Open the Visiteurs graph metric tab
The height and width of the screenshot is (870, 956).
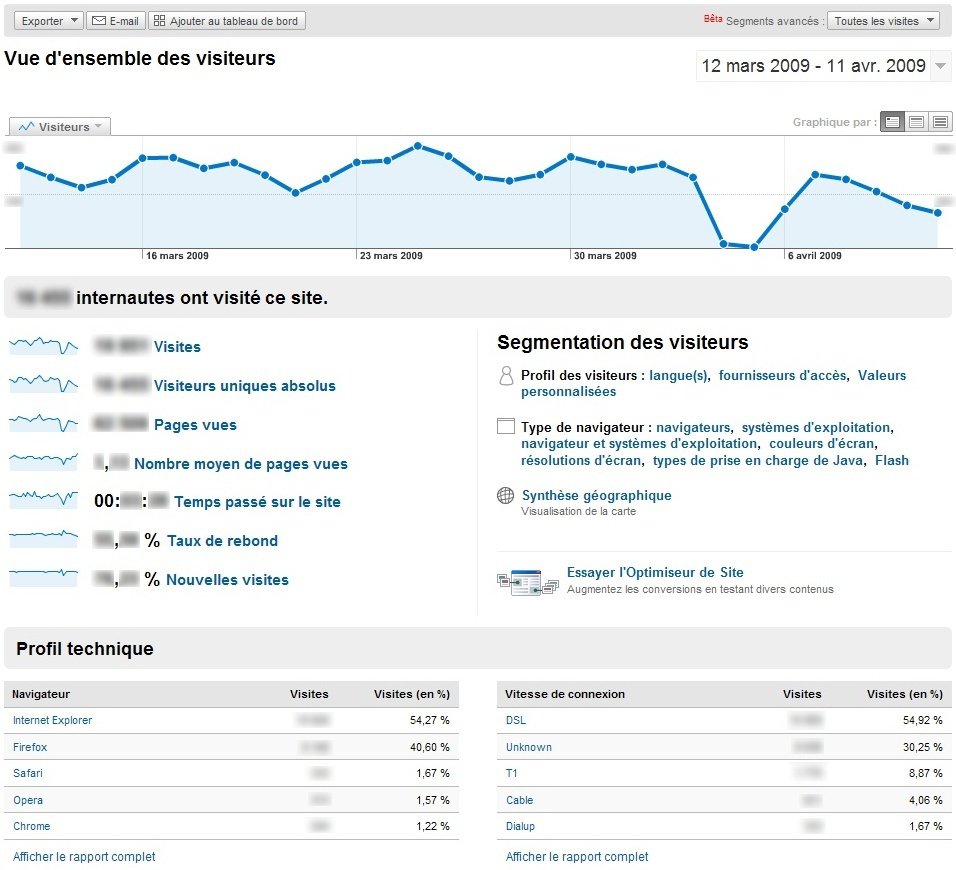pyautogui.click(x=60, y=127)
